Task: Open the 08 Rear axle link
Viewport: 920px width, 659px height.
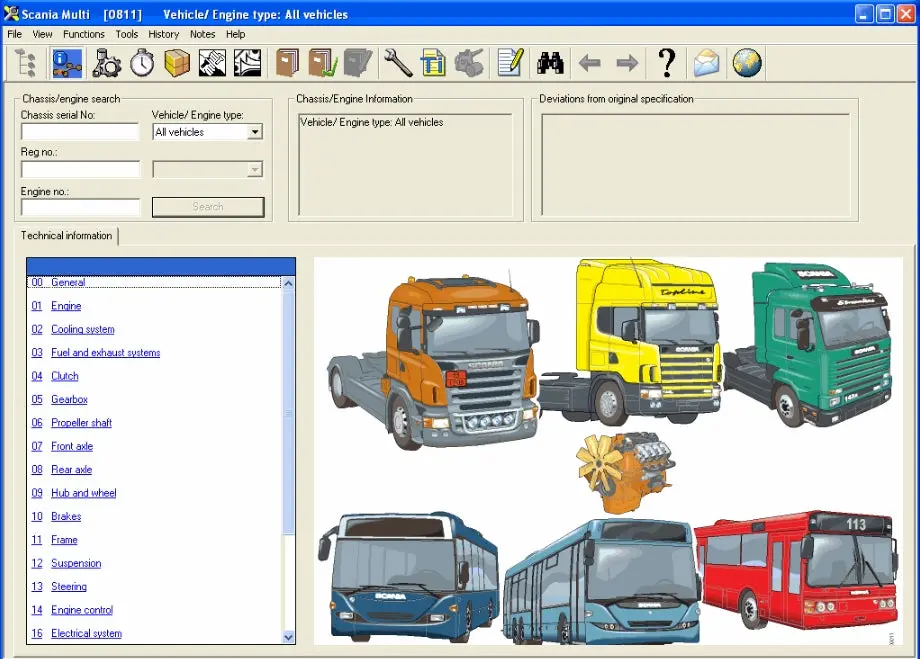Action: (x=62, y=469)
